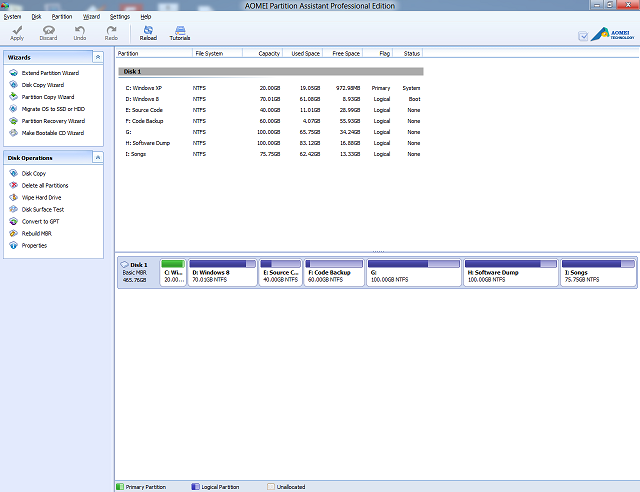The width and height of the screenshot is (640, 492).
Task: Click the Disk Copy operation icon
Action: (13, 173)
